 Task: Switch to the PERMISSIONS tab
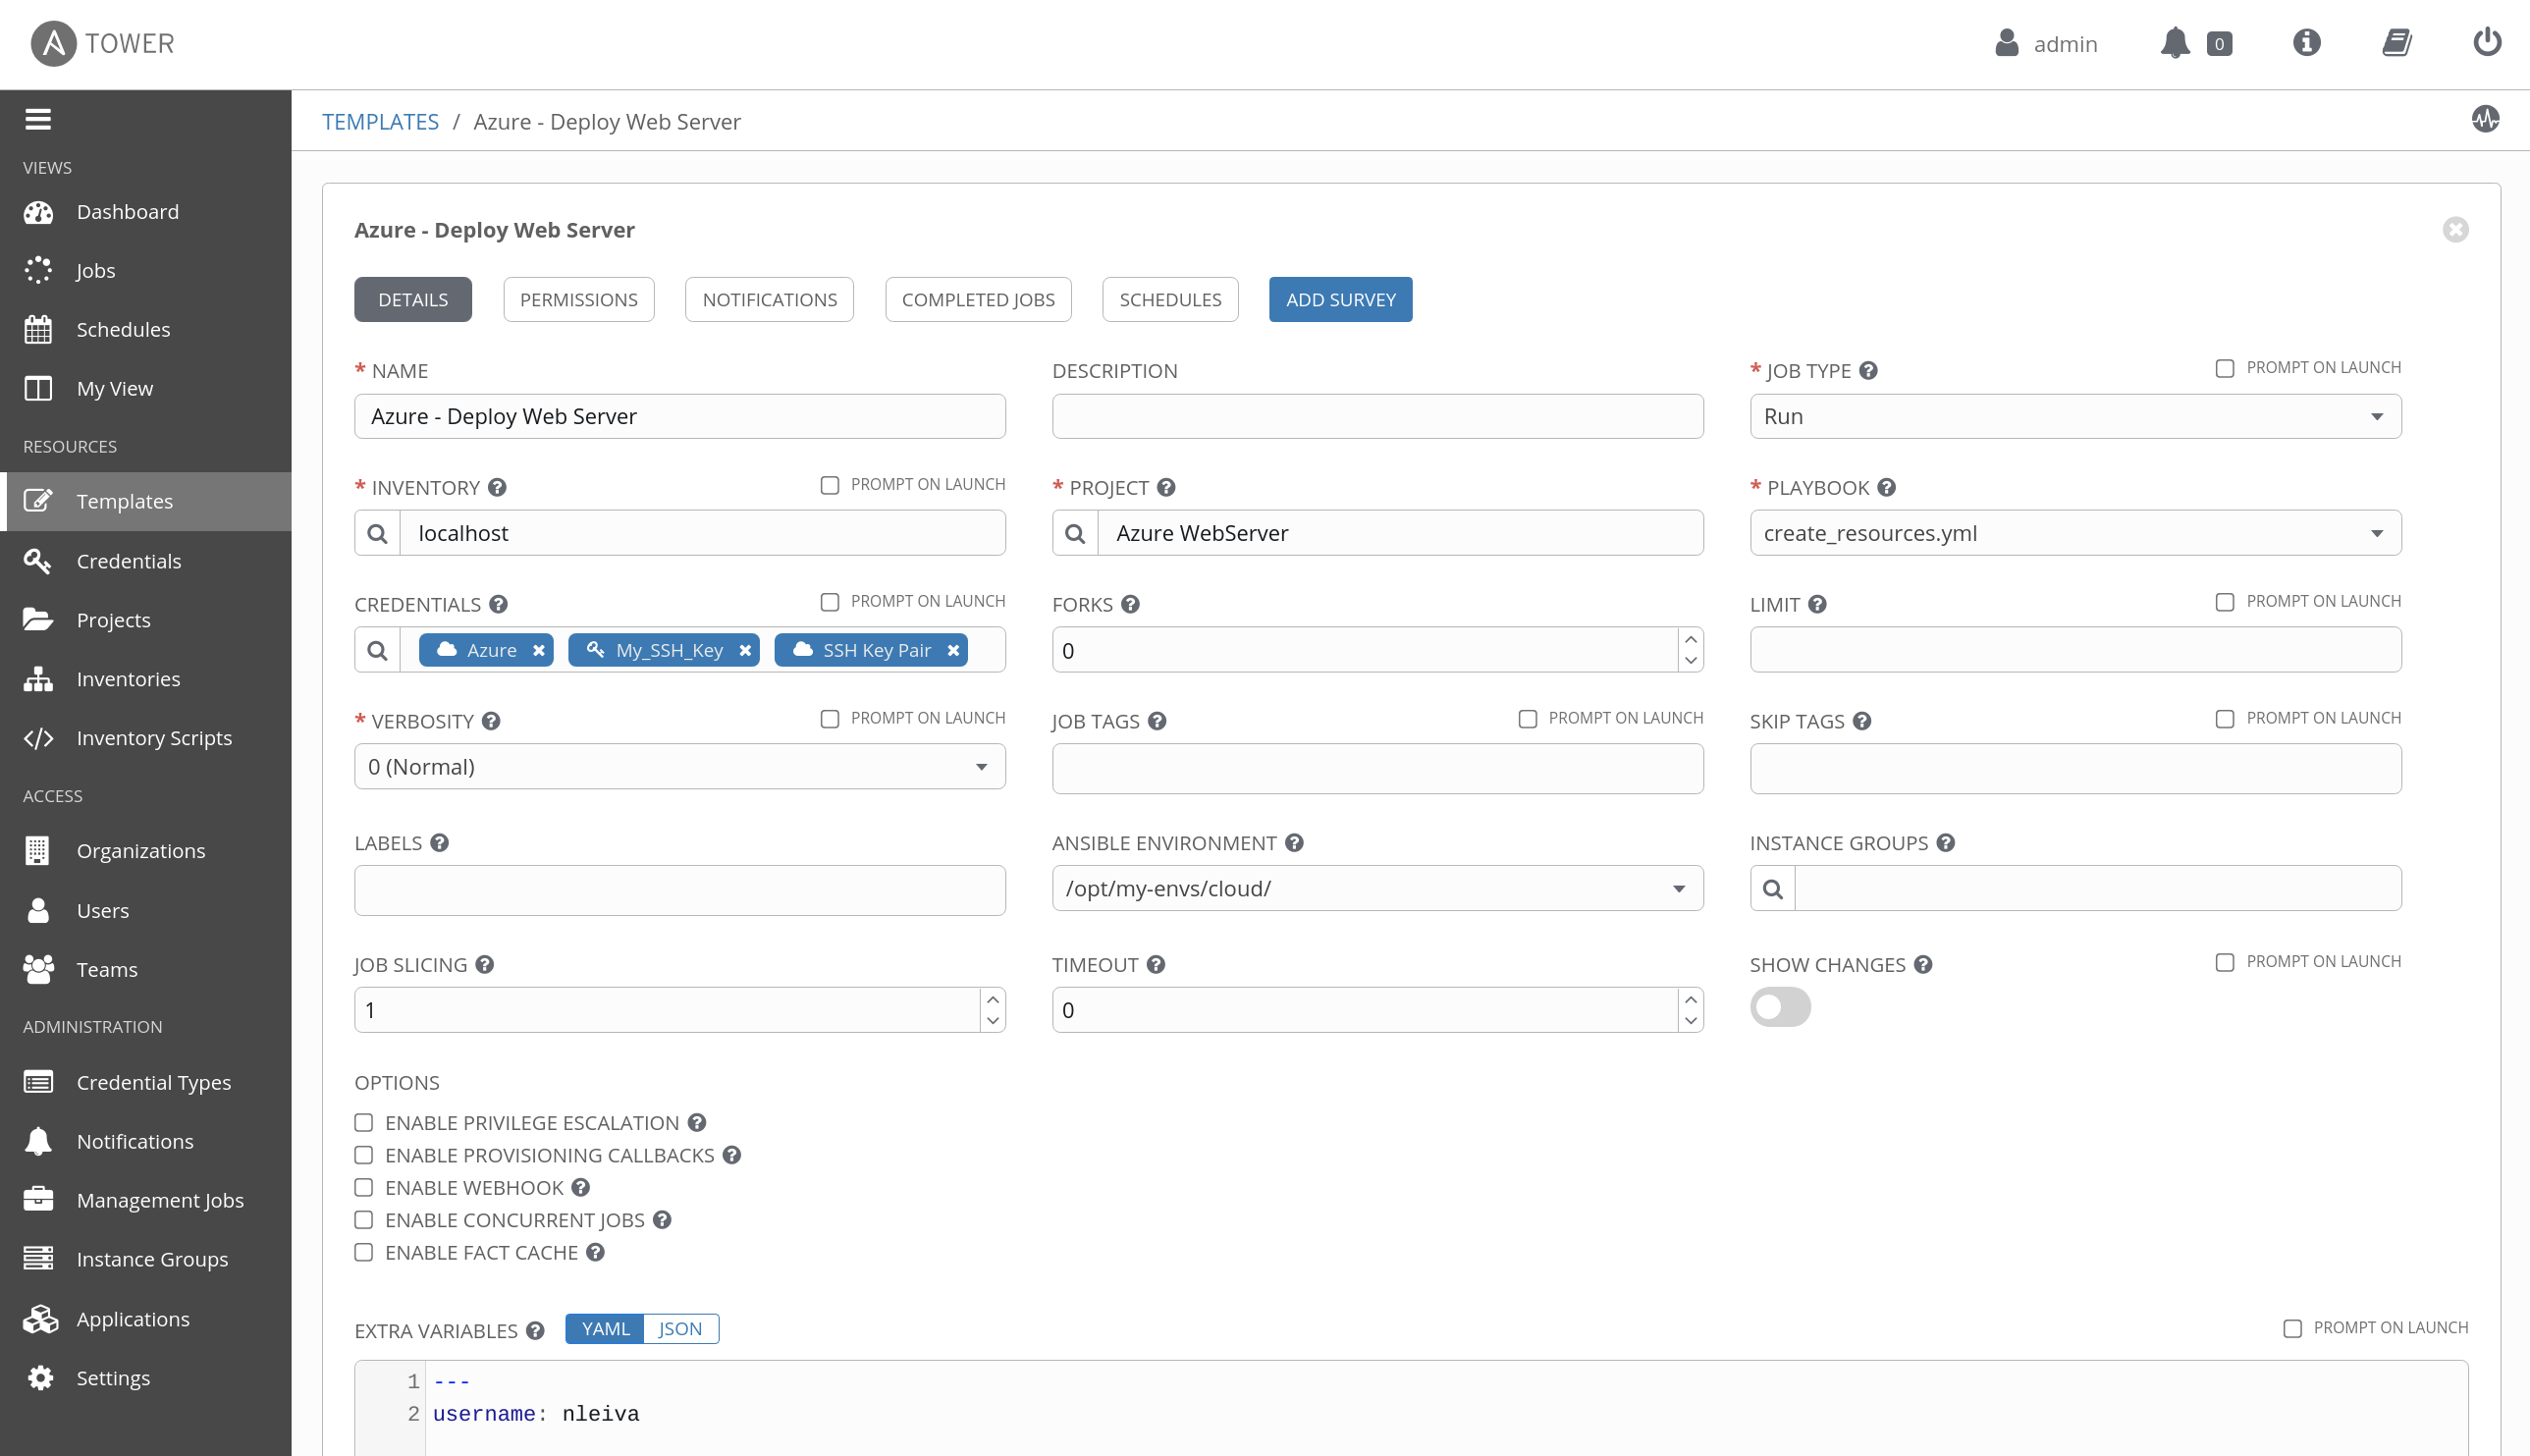[578, 298]
